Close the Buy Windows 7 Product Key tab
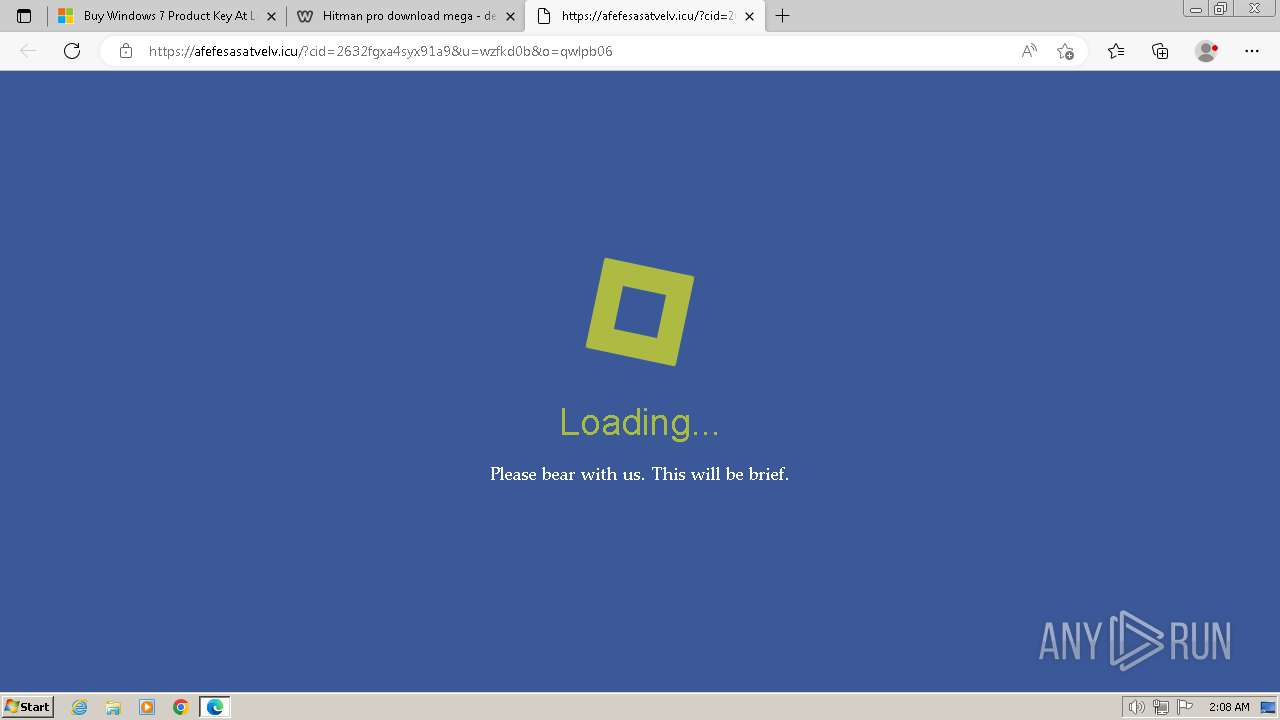This screenshot has width=1280, height=720. click(x=271, y=16)
